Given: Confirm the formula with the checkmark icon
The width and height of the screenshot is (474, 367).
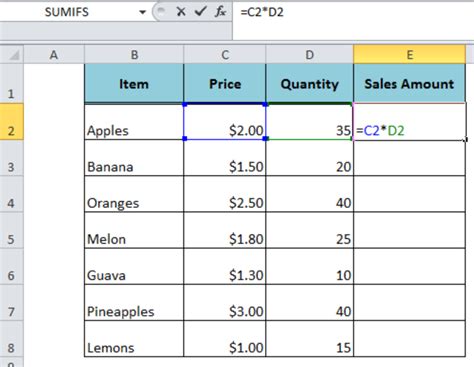Looking at the screenshot, I should point(200,12).
